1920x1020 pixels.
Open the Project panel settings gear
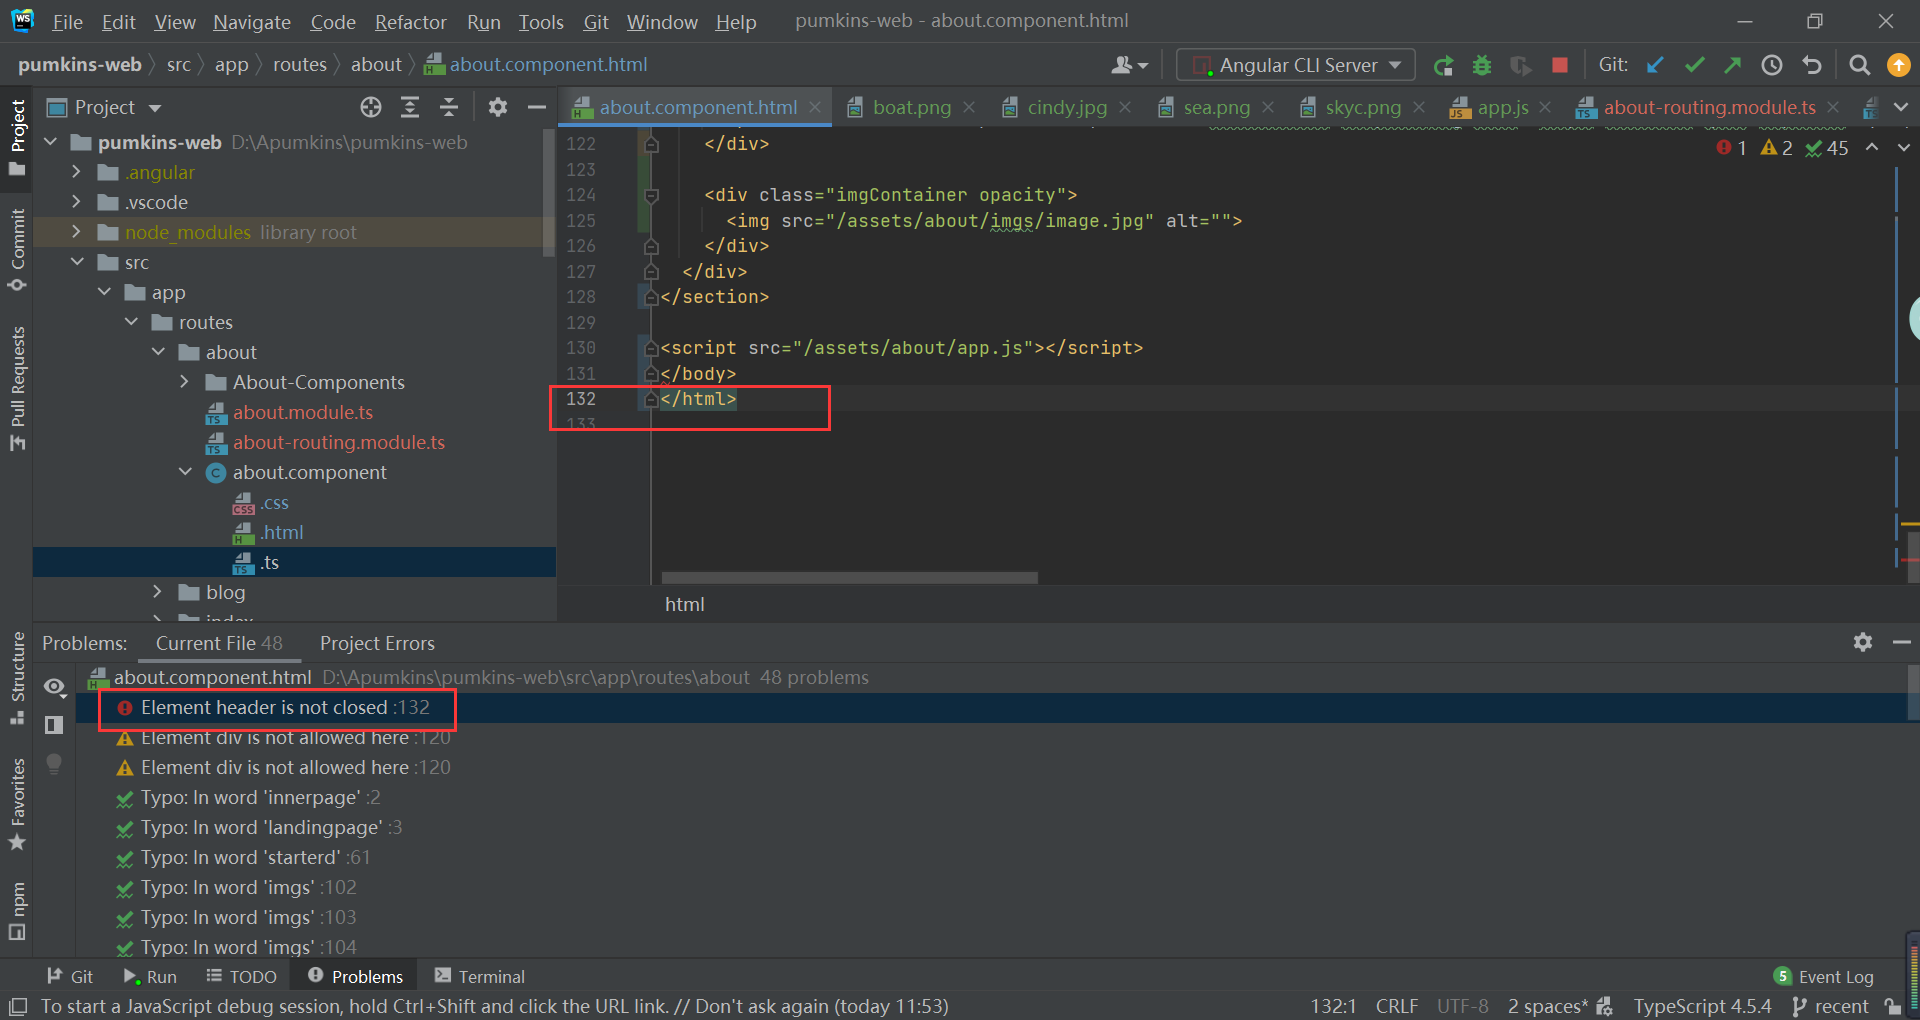498,107
